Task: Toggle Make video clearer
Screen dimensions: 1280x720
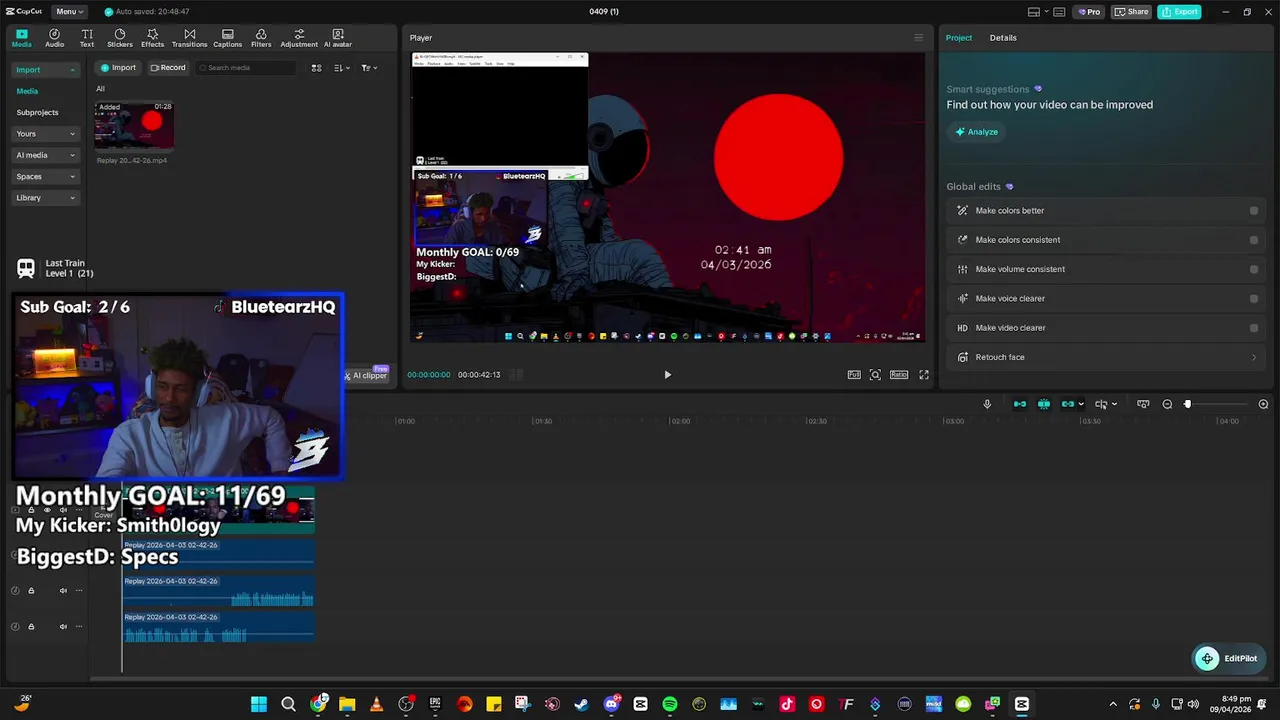Action: (x=1253, y=328)
